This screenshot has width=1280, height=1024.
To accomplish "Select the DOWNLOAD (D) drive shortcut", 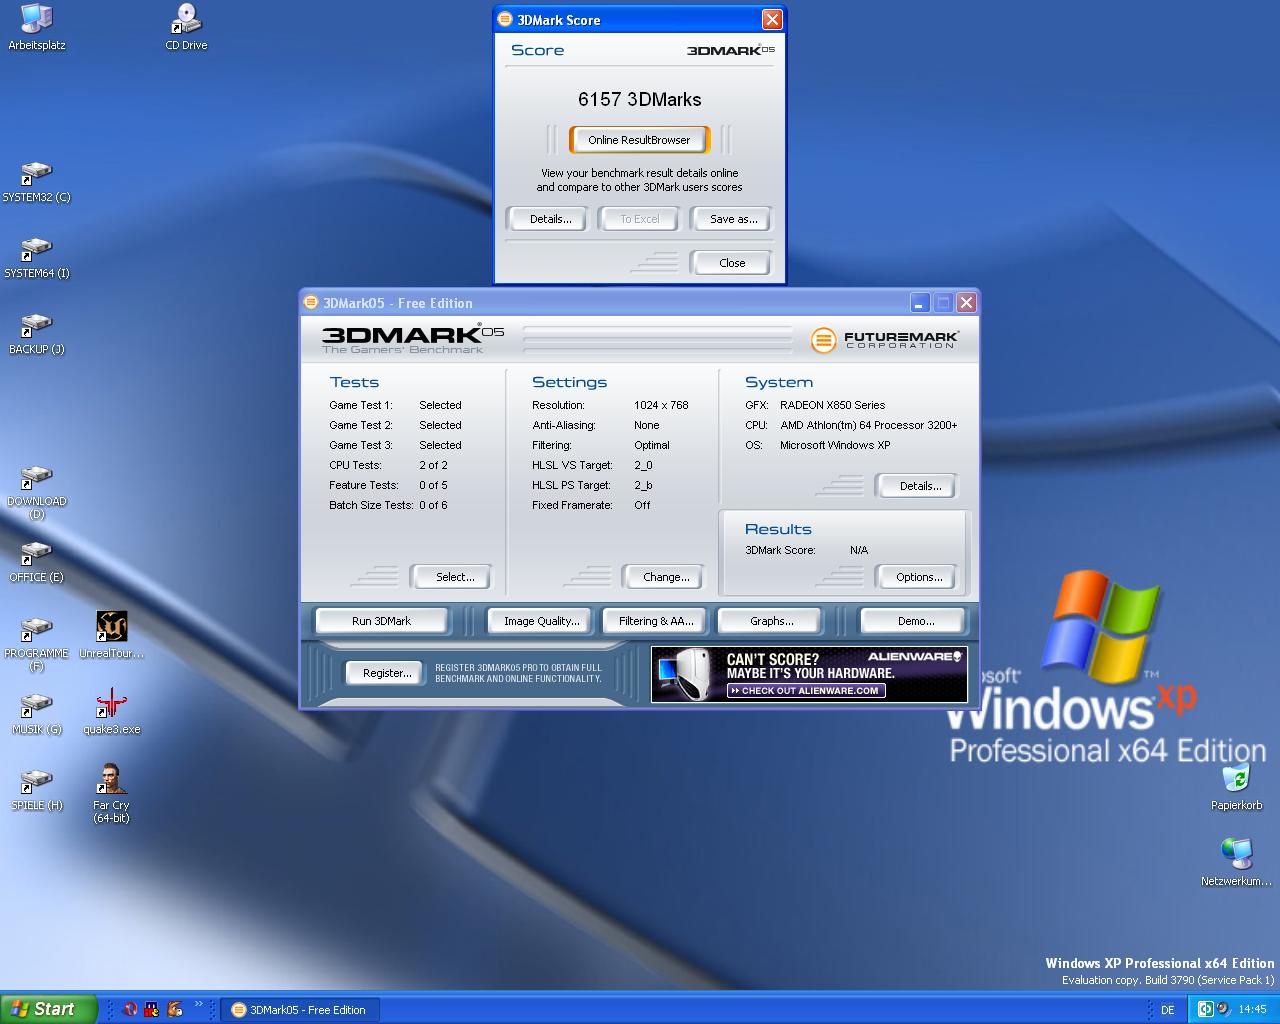I will coord(37,492).
